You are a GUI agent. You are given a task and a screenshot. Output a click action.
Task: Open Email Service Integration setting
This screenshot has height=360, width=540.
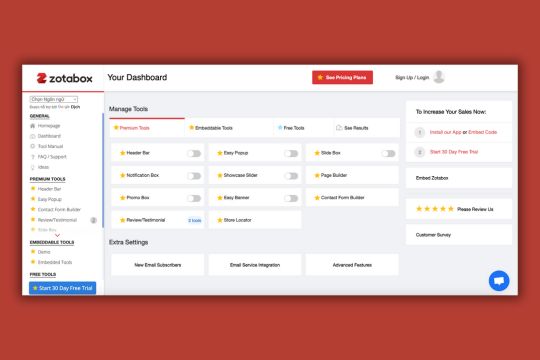[255, 265]
